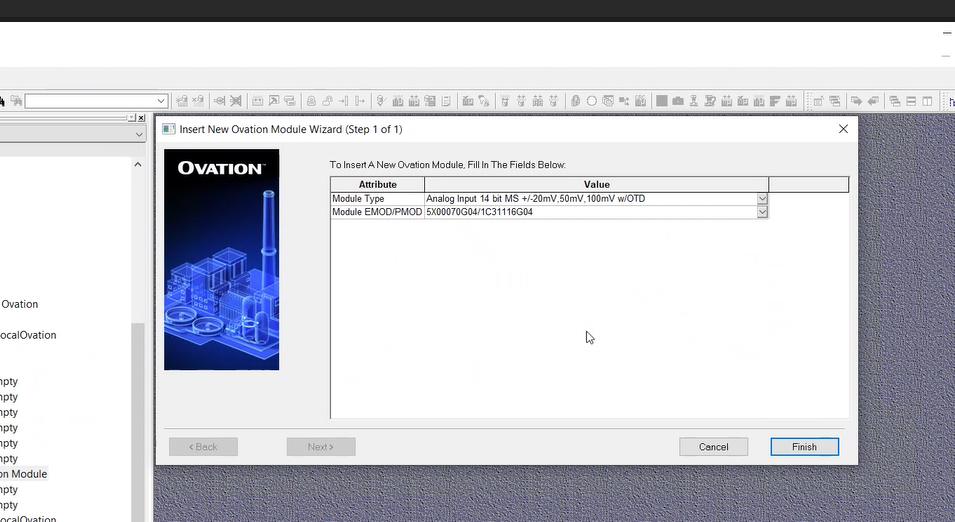955x522 pixels.
Task: Expand the dropdown atop the left panel
Action: point(139,134)
